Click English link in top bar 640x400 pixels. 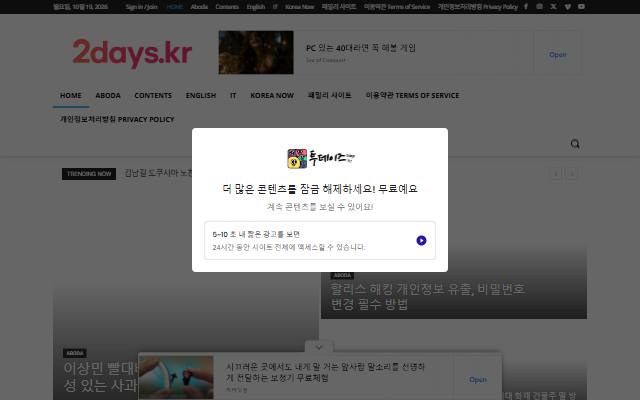click(x=256, y=7)
